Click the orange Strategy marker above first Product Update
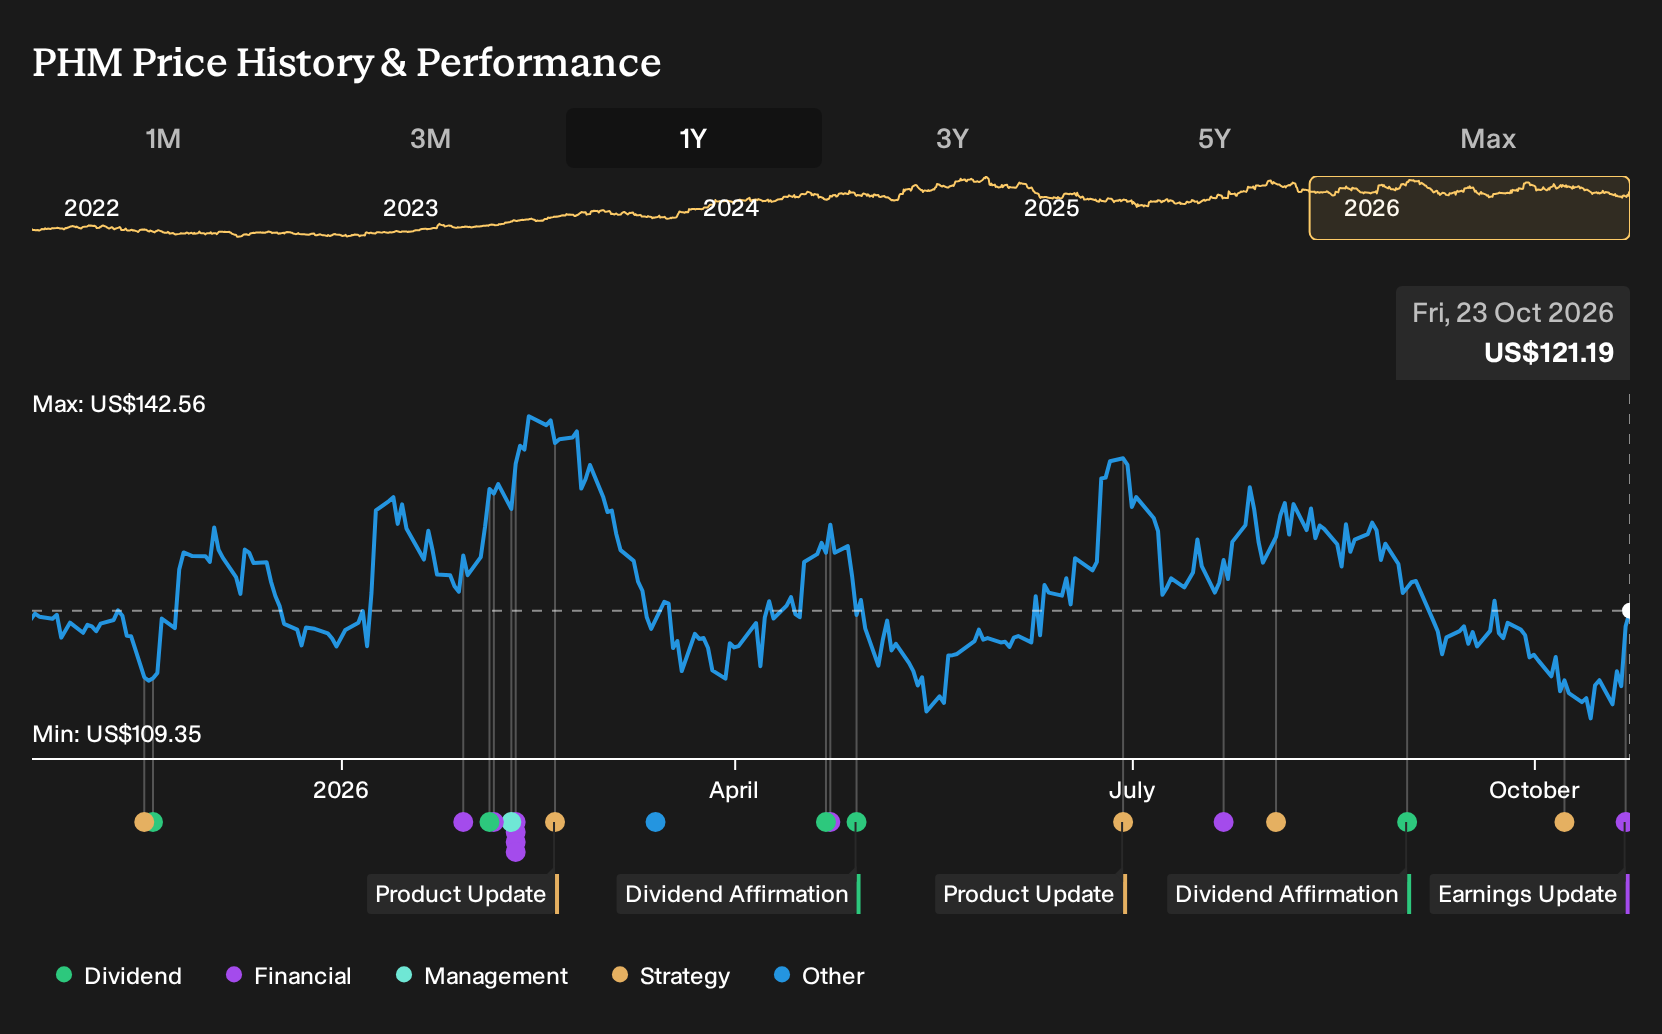Screen dimensions: 1662x1034 (x=555, y=822)
